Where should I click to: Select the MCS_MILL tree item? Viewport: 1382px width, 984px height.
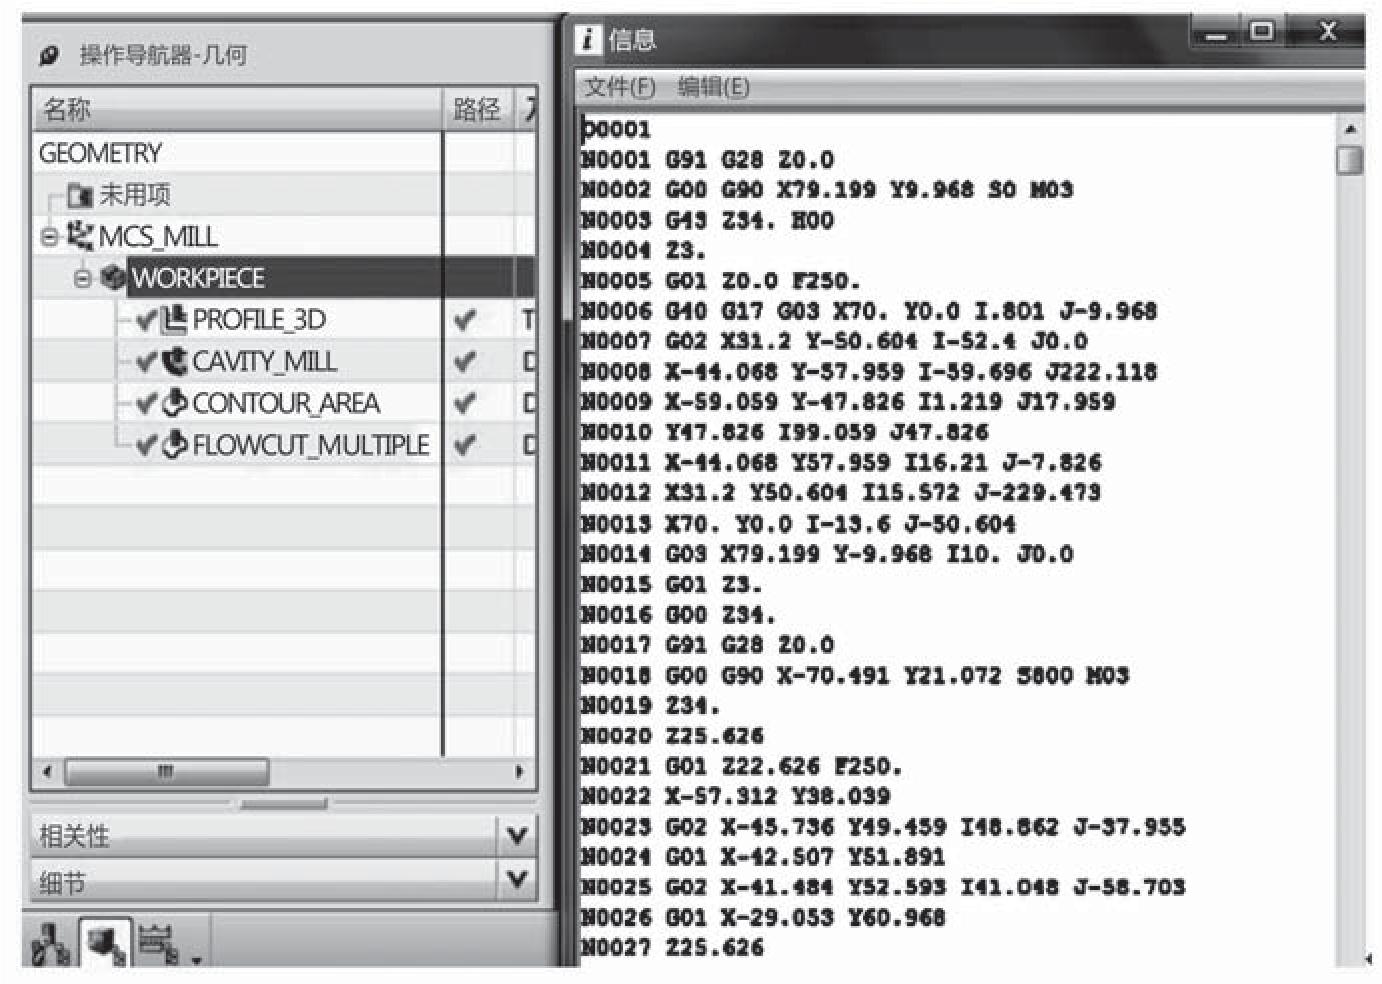[158, 237]
